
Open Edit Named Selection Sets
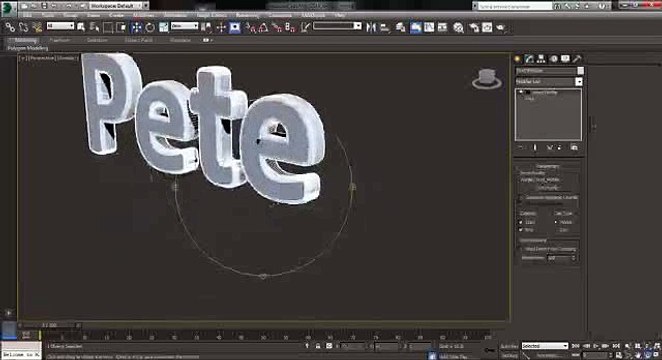click(x=305, y=27)
